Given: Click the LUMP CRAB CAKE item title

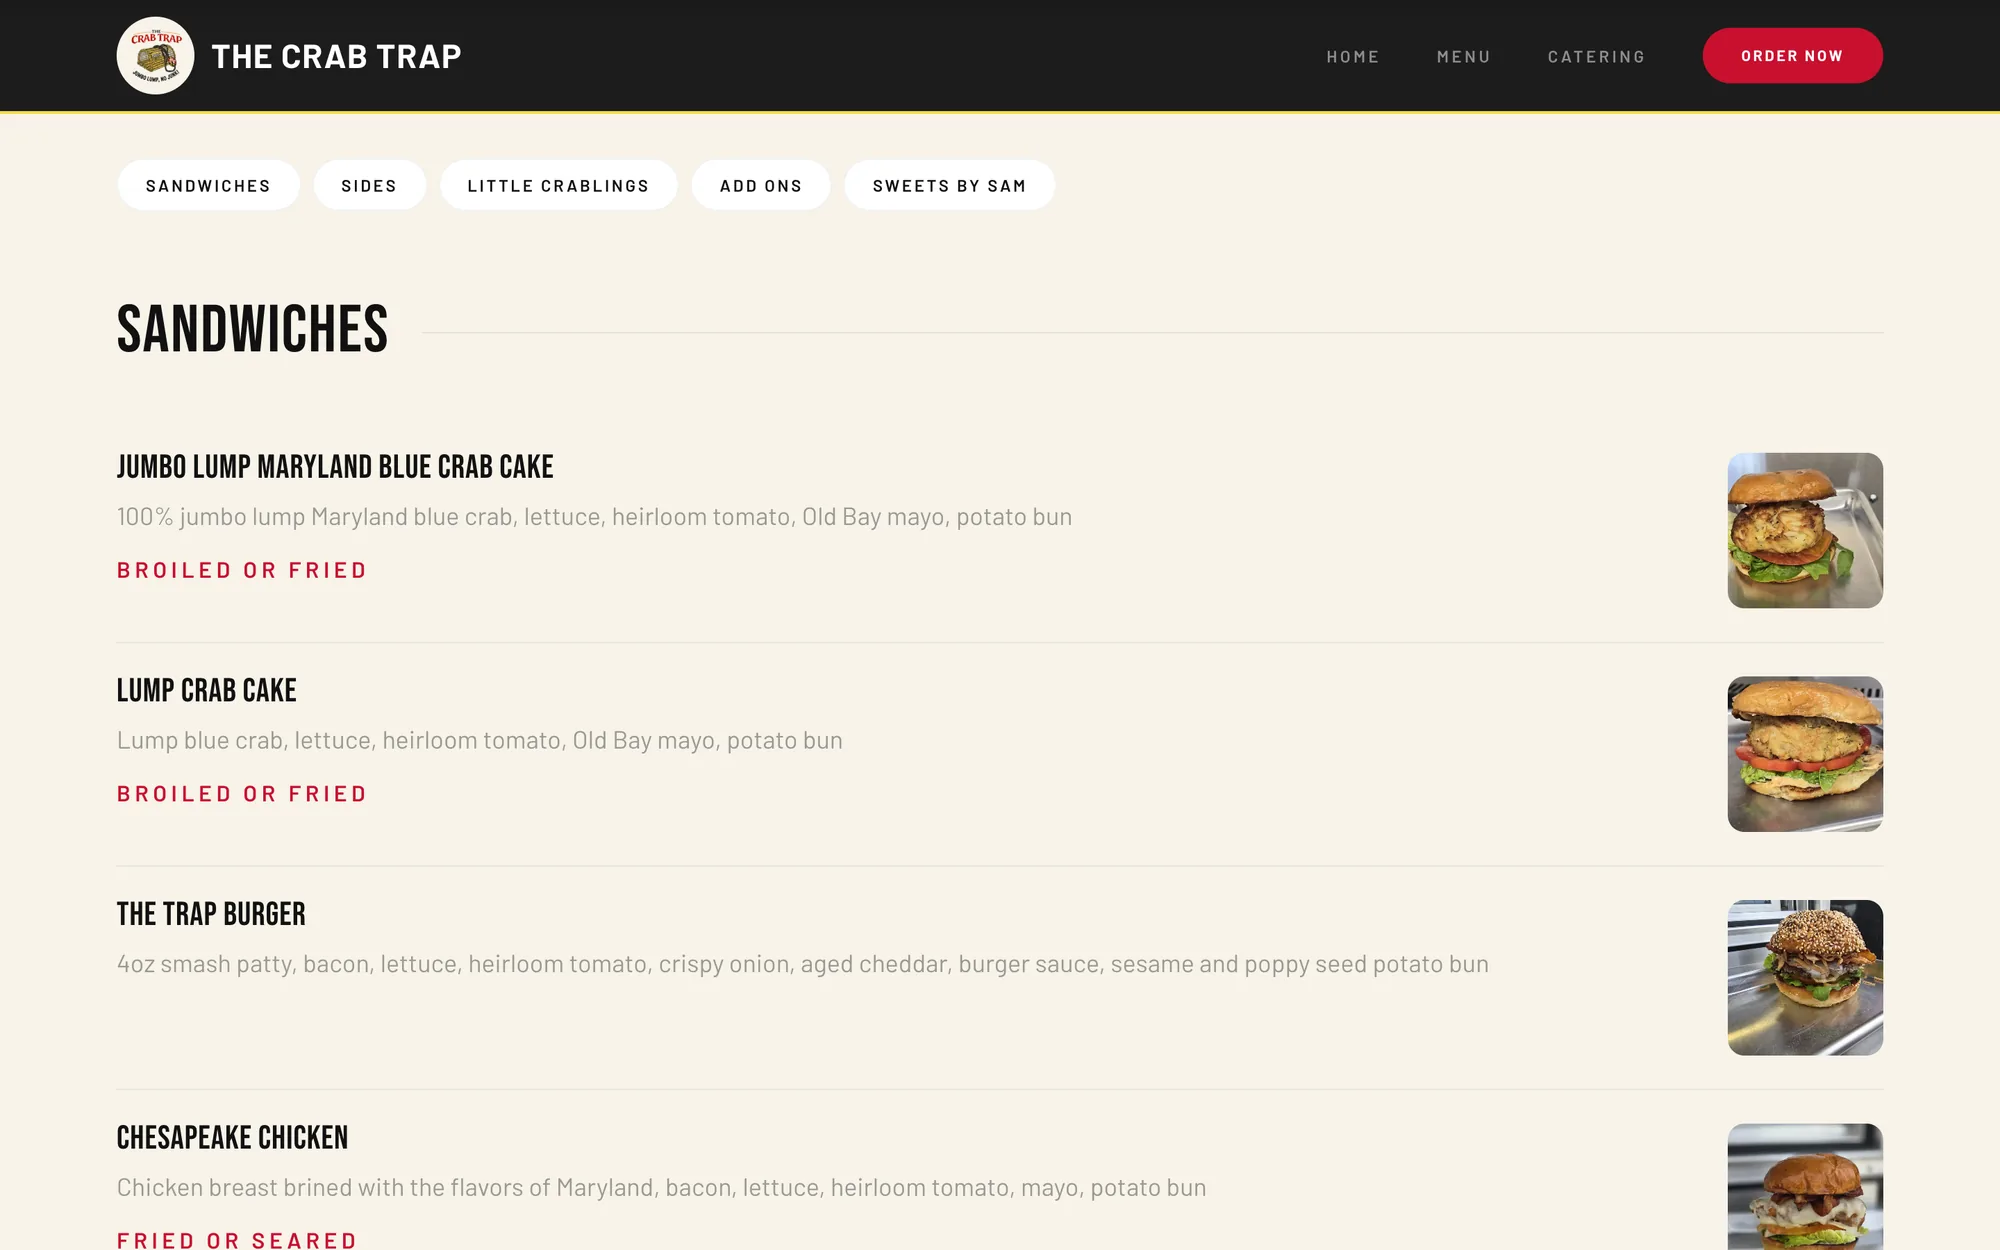Looking at the screenshot, I should coord(207,691).
